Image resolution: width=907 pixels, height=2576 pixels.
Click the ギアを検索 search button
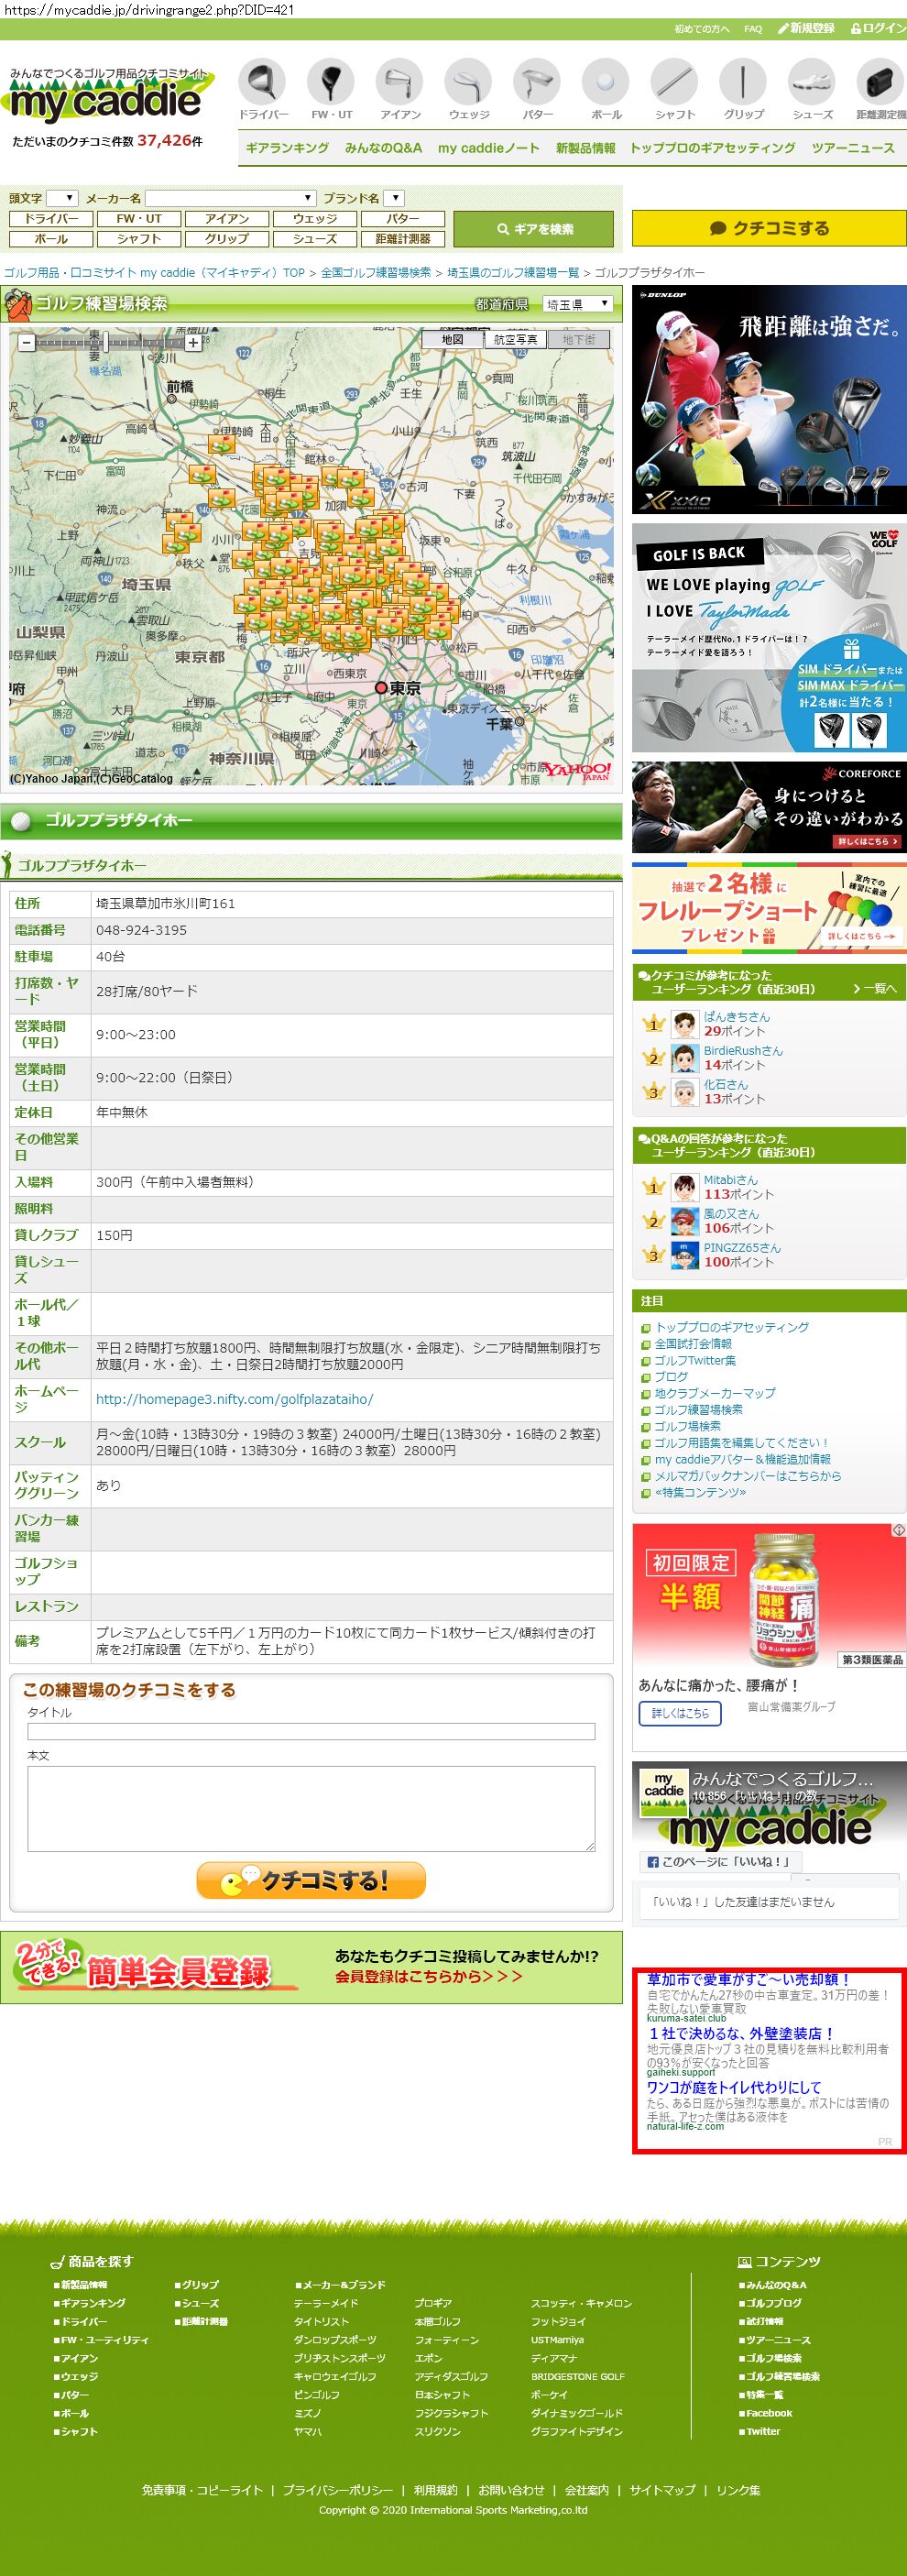coord(533,229)
